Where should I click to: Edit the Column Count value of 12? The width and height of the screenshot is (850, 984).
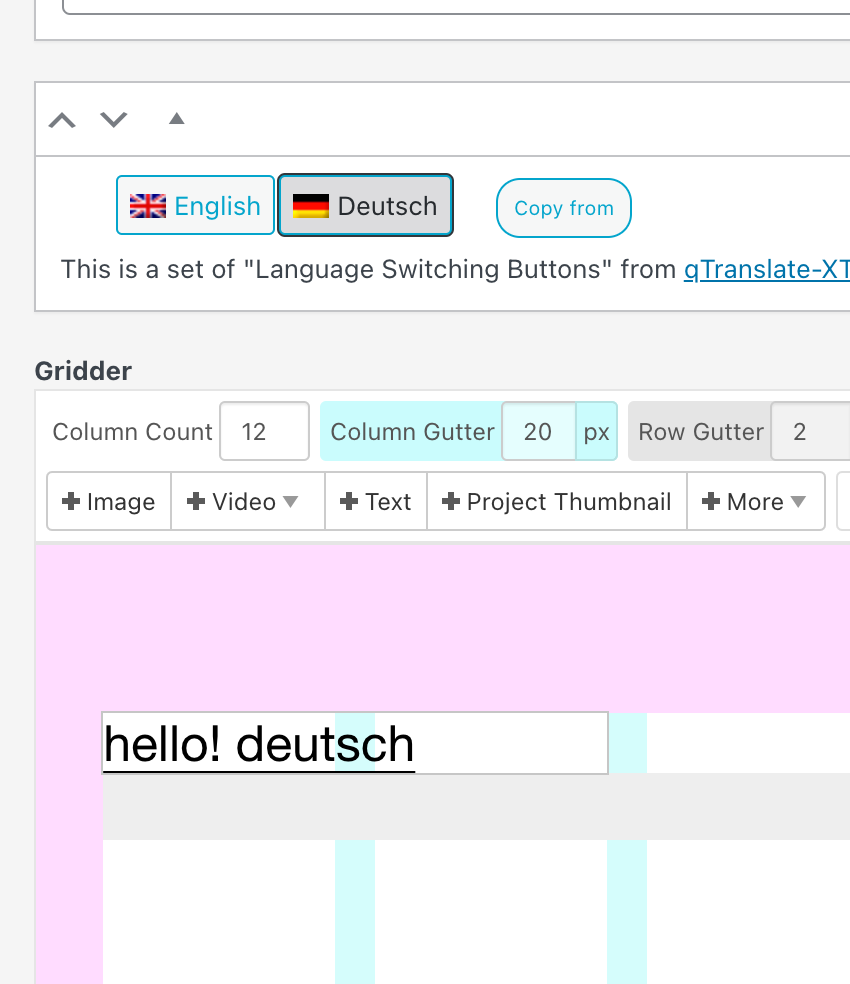click(264, 431)
